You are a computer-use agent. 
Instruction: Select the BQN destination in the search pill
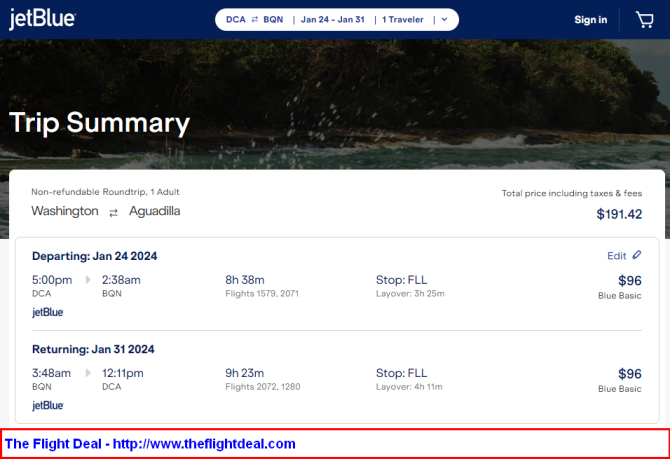point(273,20)
